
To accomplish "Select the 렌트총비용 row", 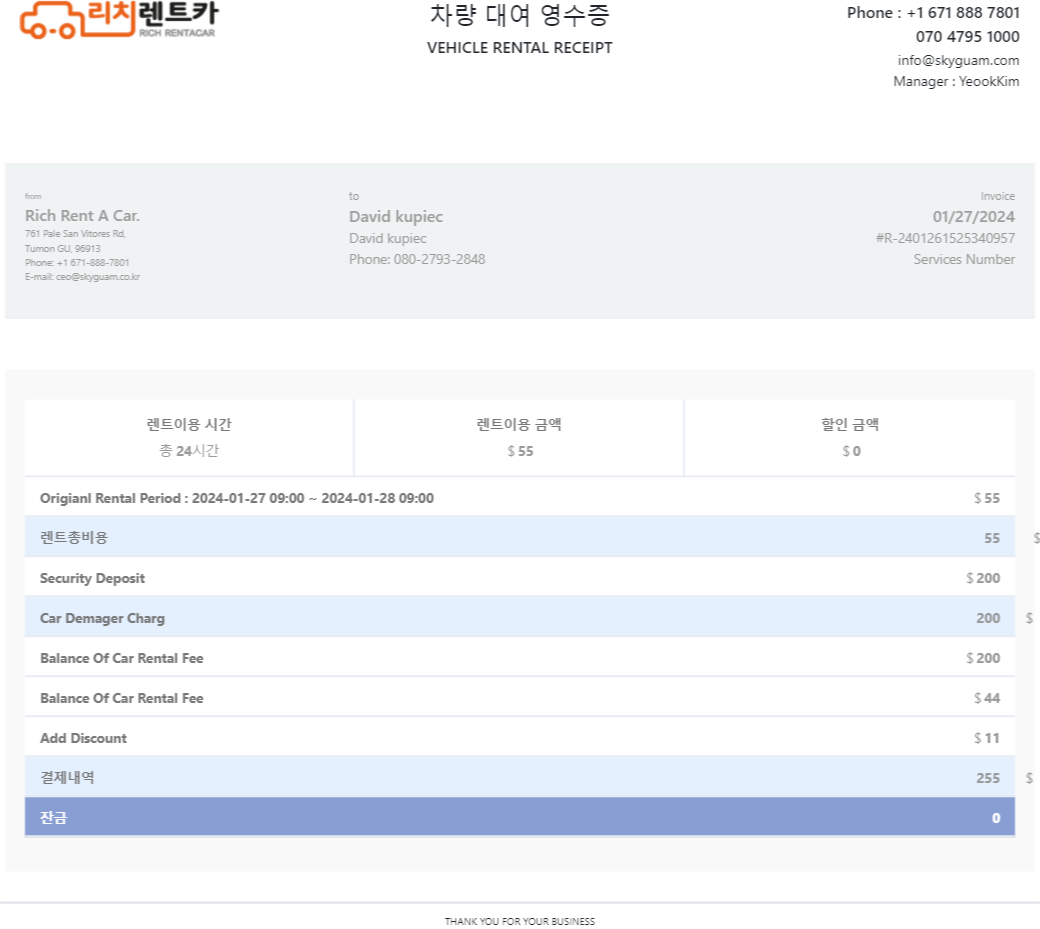I will (x=519, y=538).
